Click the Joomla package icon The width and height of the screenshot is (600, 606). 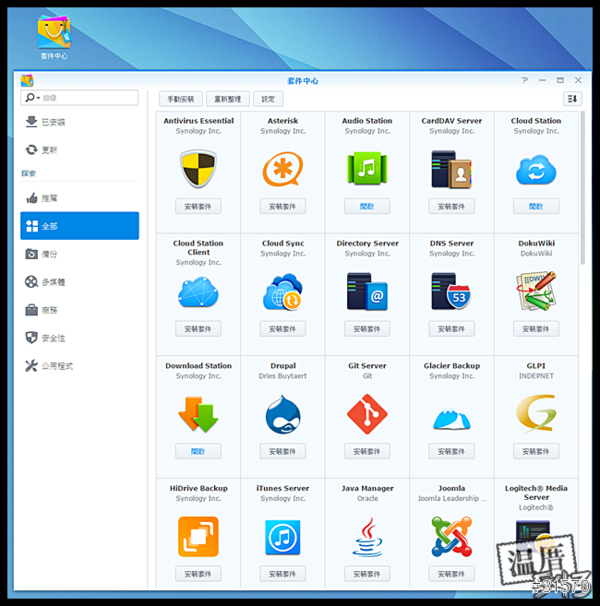pyautogui.click(x=452, y=537)
